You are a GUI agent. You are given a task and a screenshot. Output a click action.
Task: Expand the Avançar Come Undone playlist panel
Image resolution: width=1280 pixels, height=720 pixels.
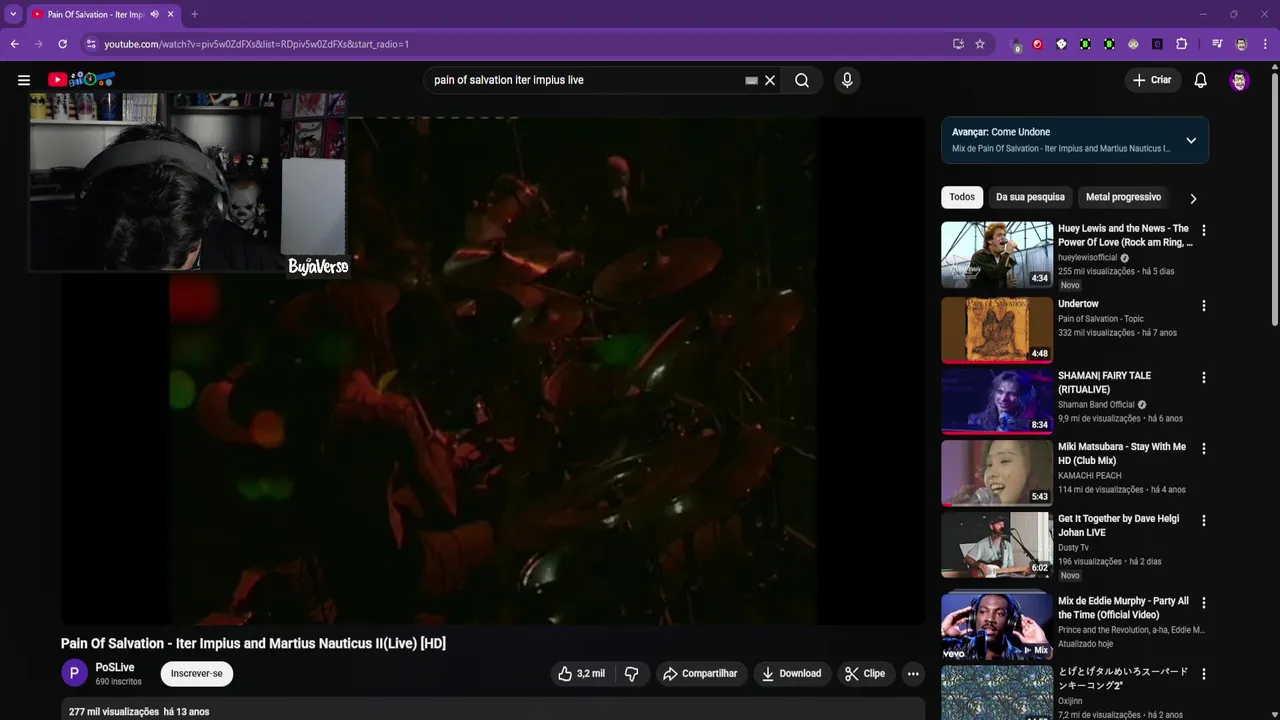1191,140
